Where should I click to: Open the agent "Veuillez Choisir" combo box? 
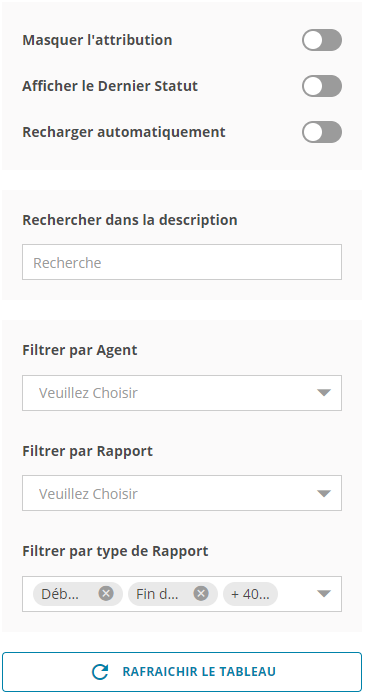(x=182, y=393)
